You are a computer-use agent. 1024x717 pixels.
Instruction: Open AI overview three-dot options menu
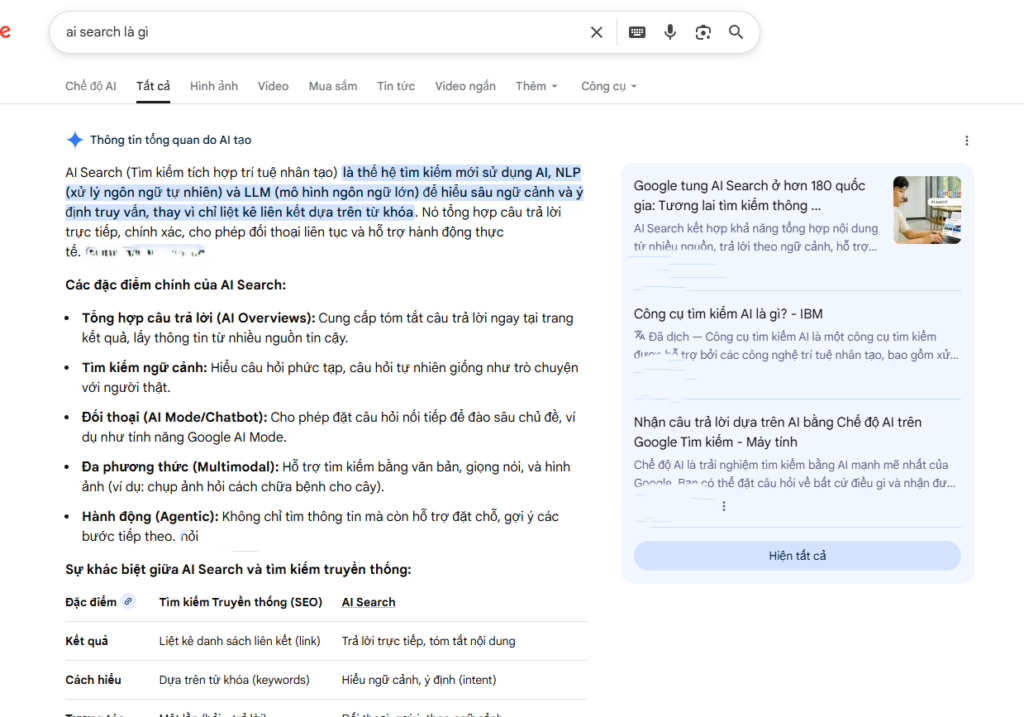tap(966, 141)
